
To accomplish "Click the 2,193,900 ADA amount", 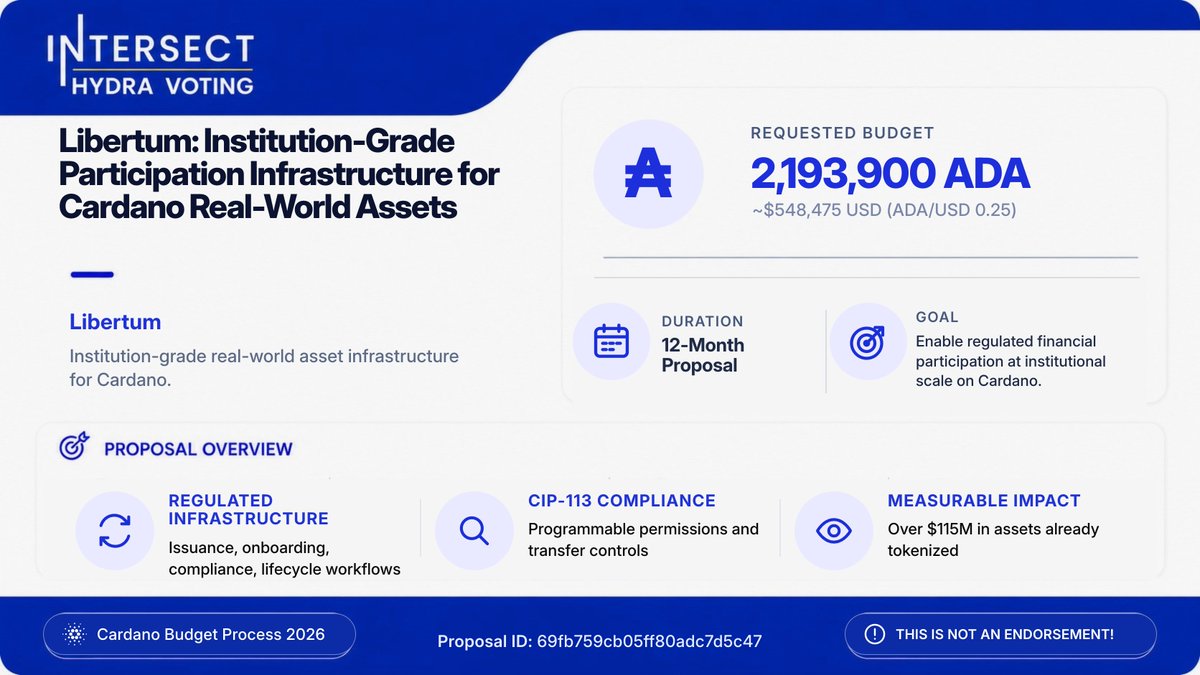I will [x=890, y=174].
